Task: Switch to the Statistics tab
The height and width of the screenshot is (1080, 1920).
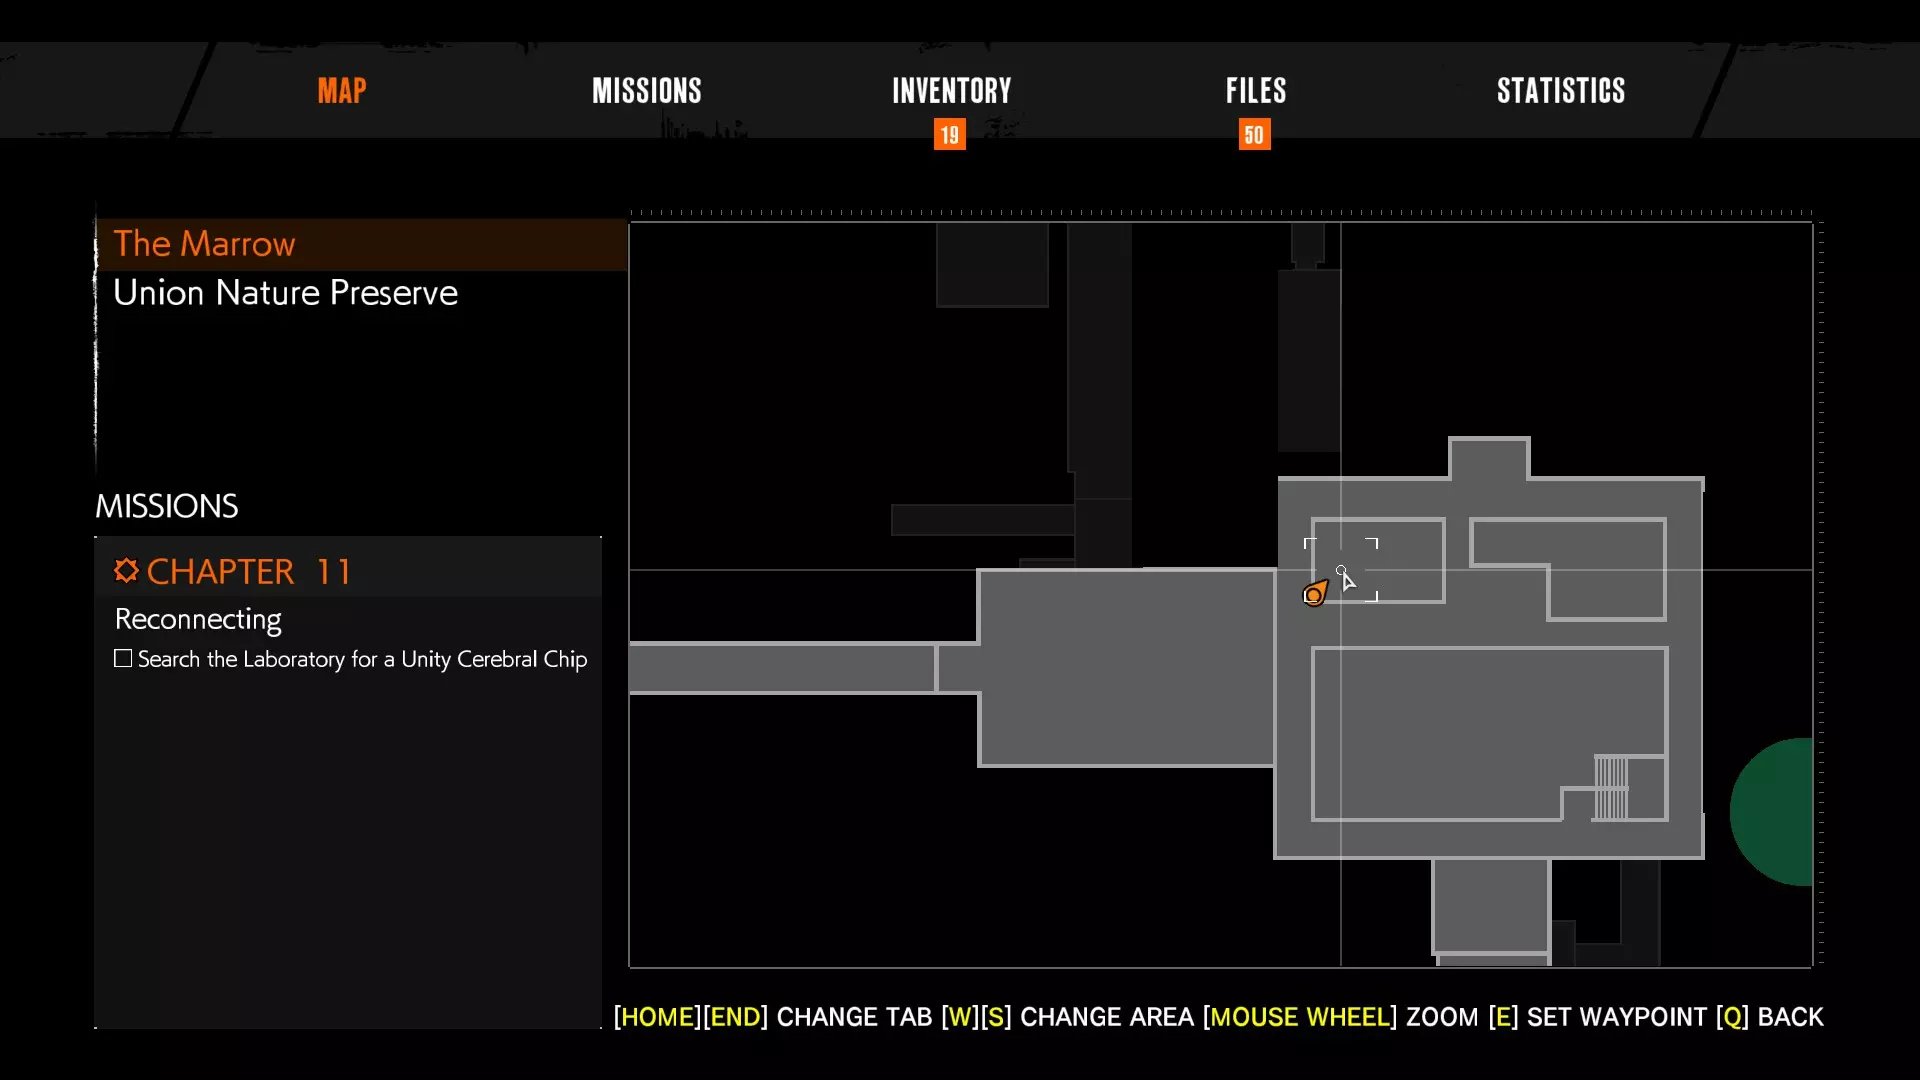Action: point(1560,91)
